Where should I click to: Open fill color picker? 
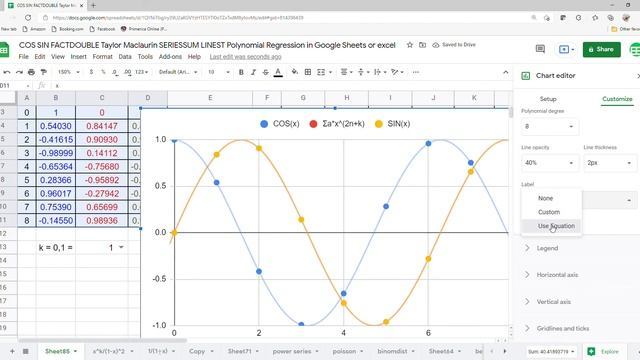[x=295, y=72]
